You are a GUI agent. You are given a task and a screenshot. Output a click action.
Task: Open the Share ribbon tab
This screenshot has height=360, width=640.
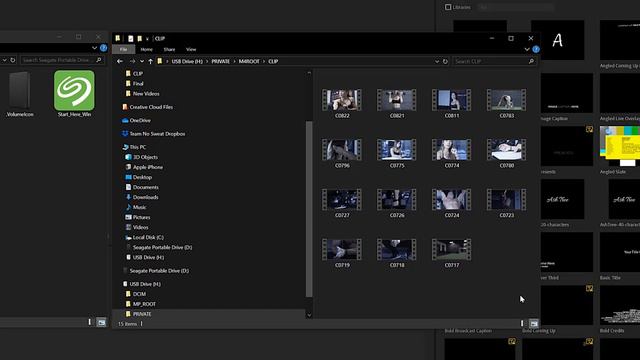tap(169, 49)
